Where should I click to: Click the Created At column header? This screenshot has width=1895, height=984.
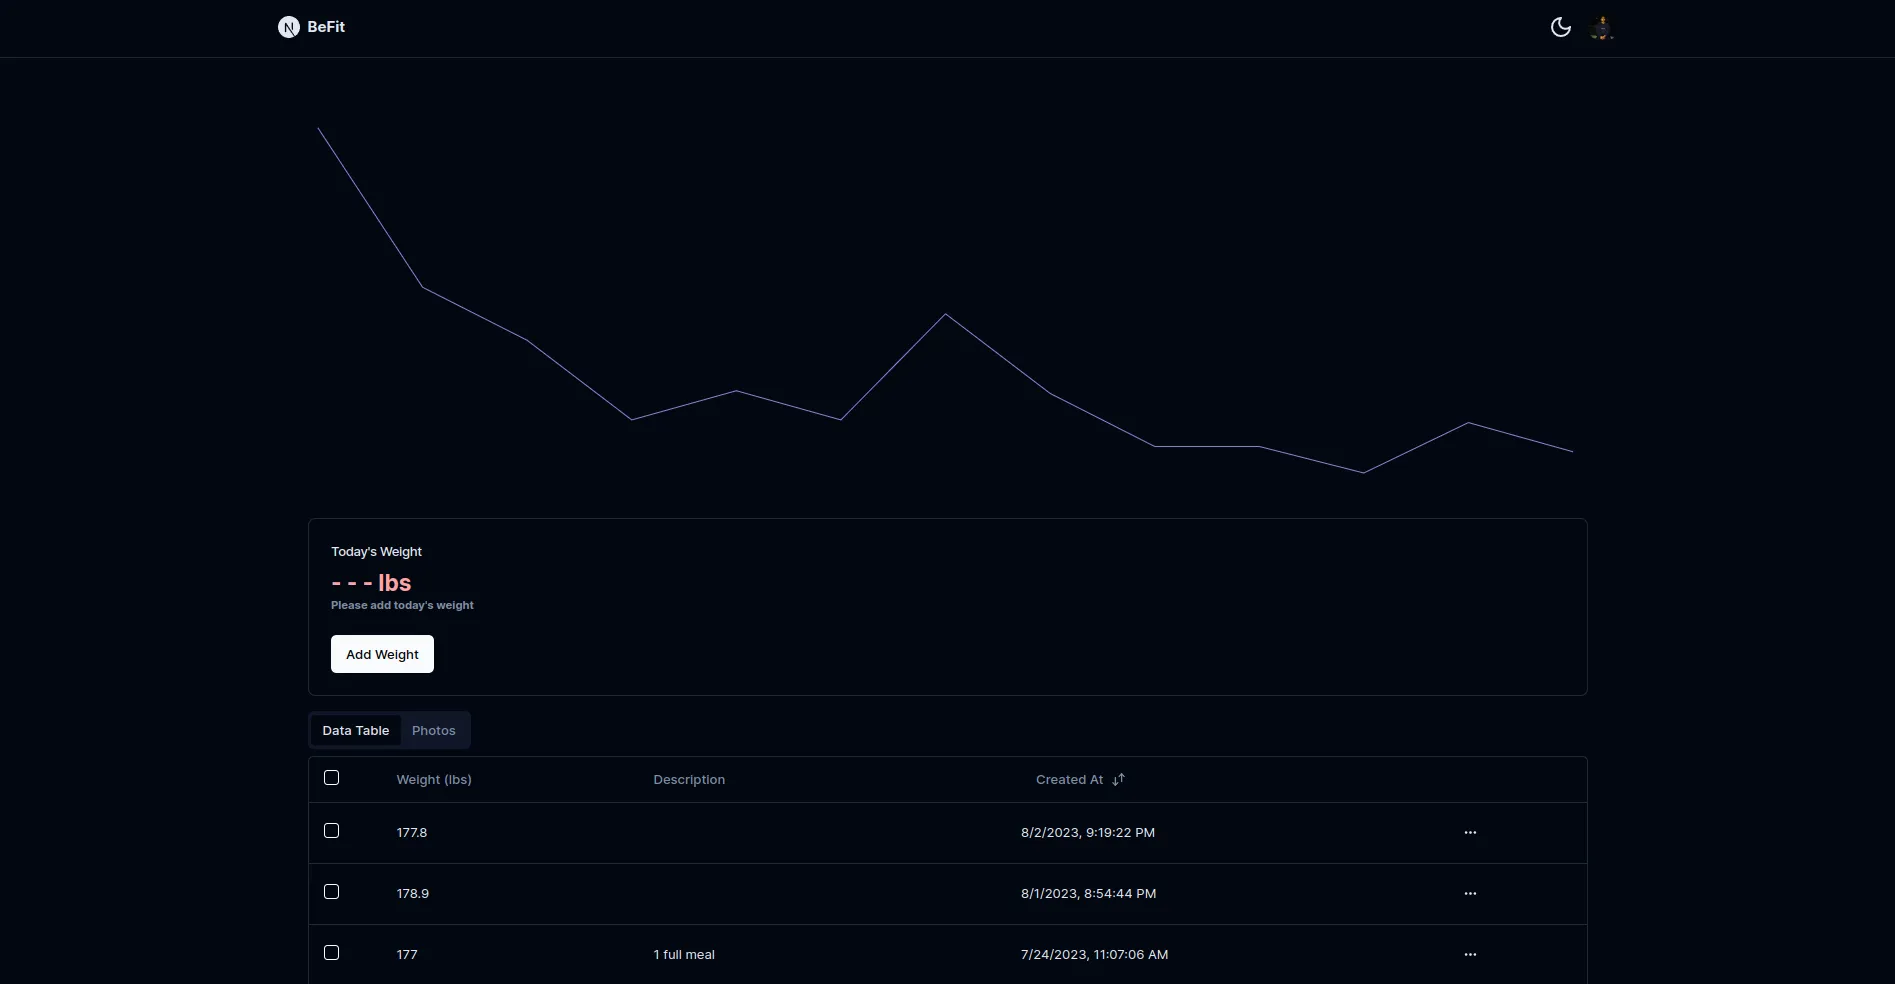1069,779
